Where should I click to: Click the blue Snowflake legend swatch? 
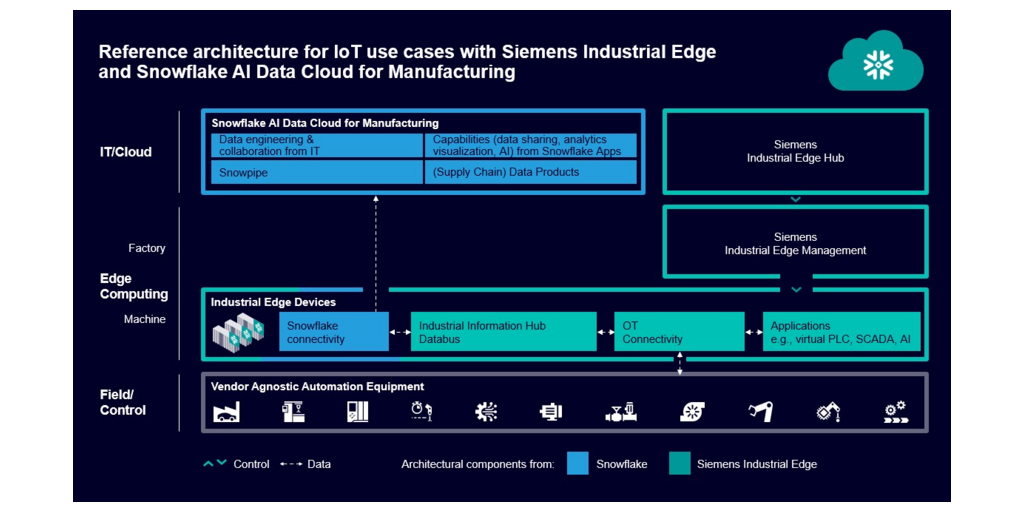[x=577, y=464]
